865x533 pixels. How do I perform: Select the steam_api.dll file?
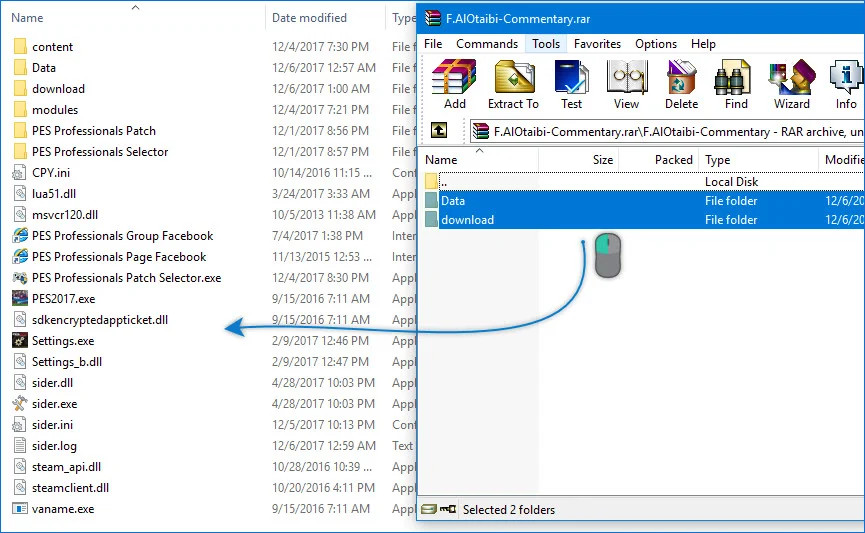(66, 466)
